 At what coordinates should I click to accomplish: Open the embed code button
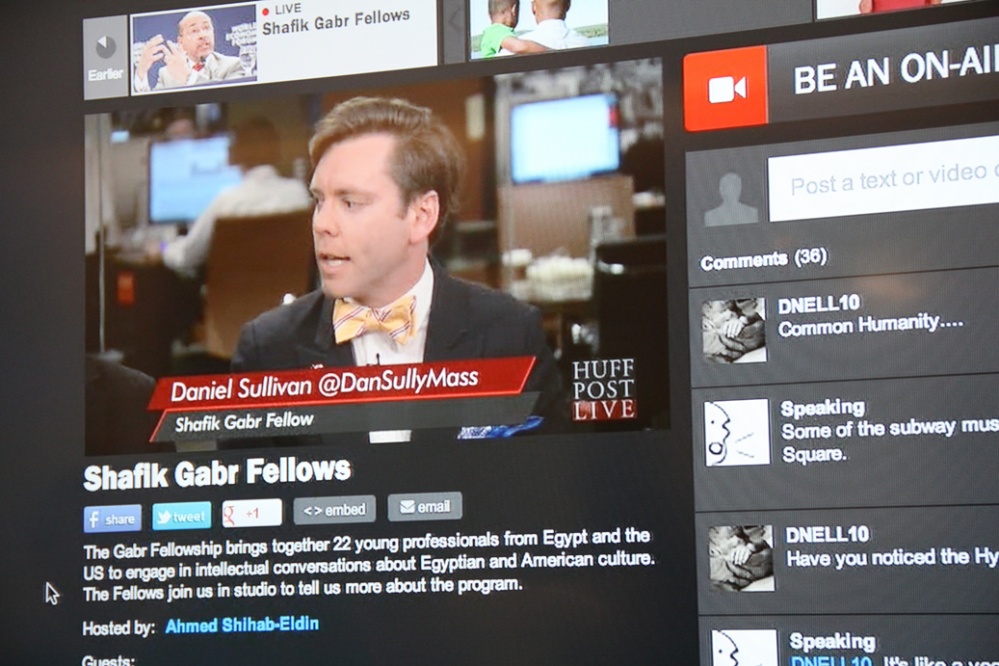(x=334, y=509)
